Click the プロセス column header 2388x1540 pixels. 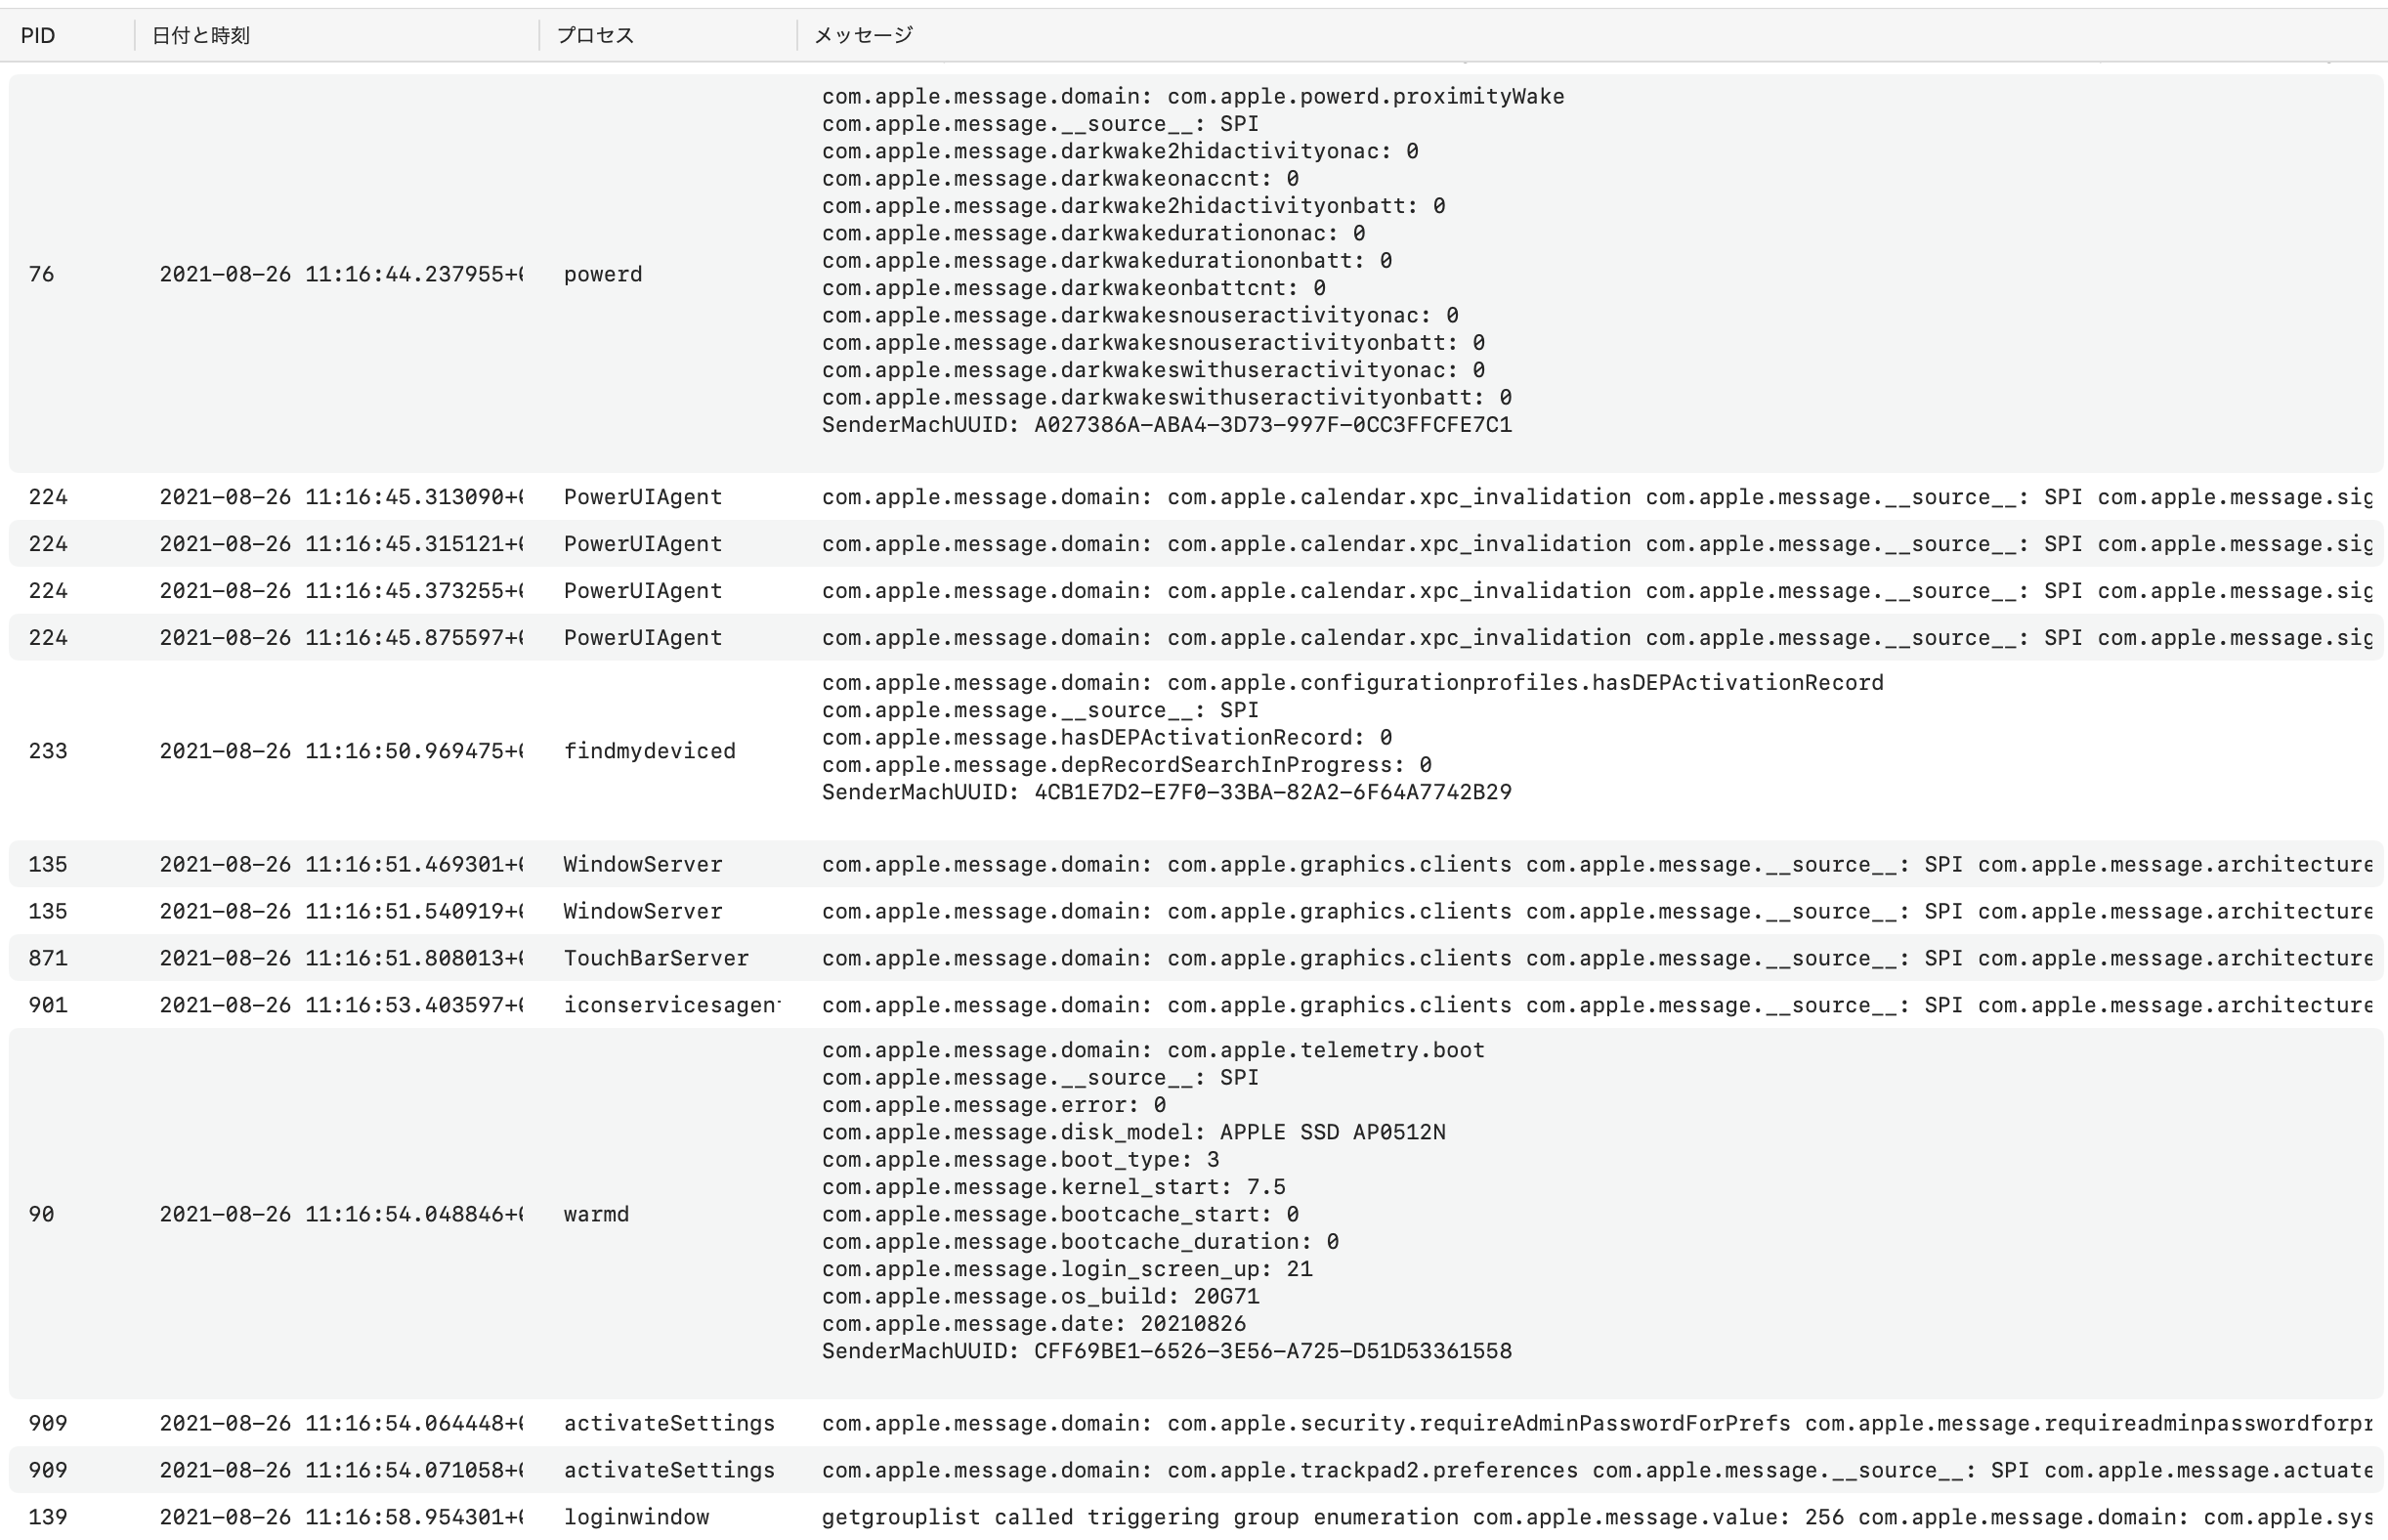pyautogui.click(x=595, y=35)
